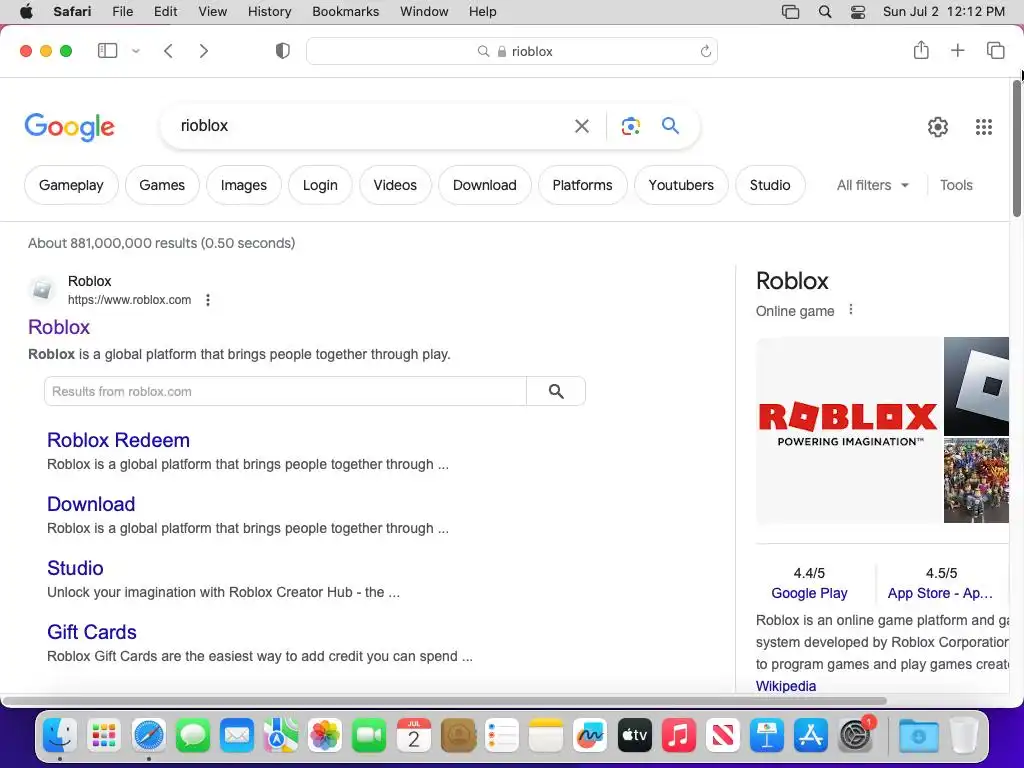Show the tab overview icon

click(x=995, y=50)
